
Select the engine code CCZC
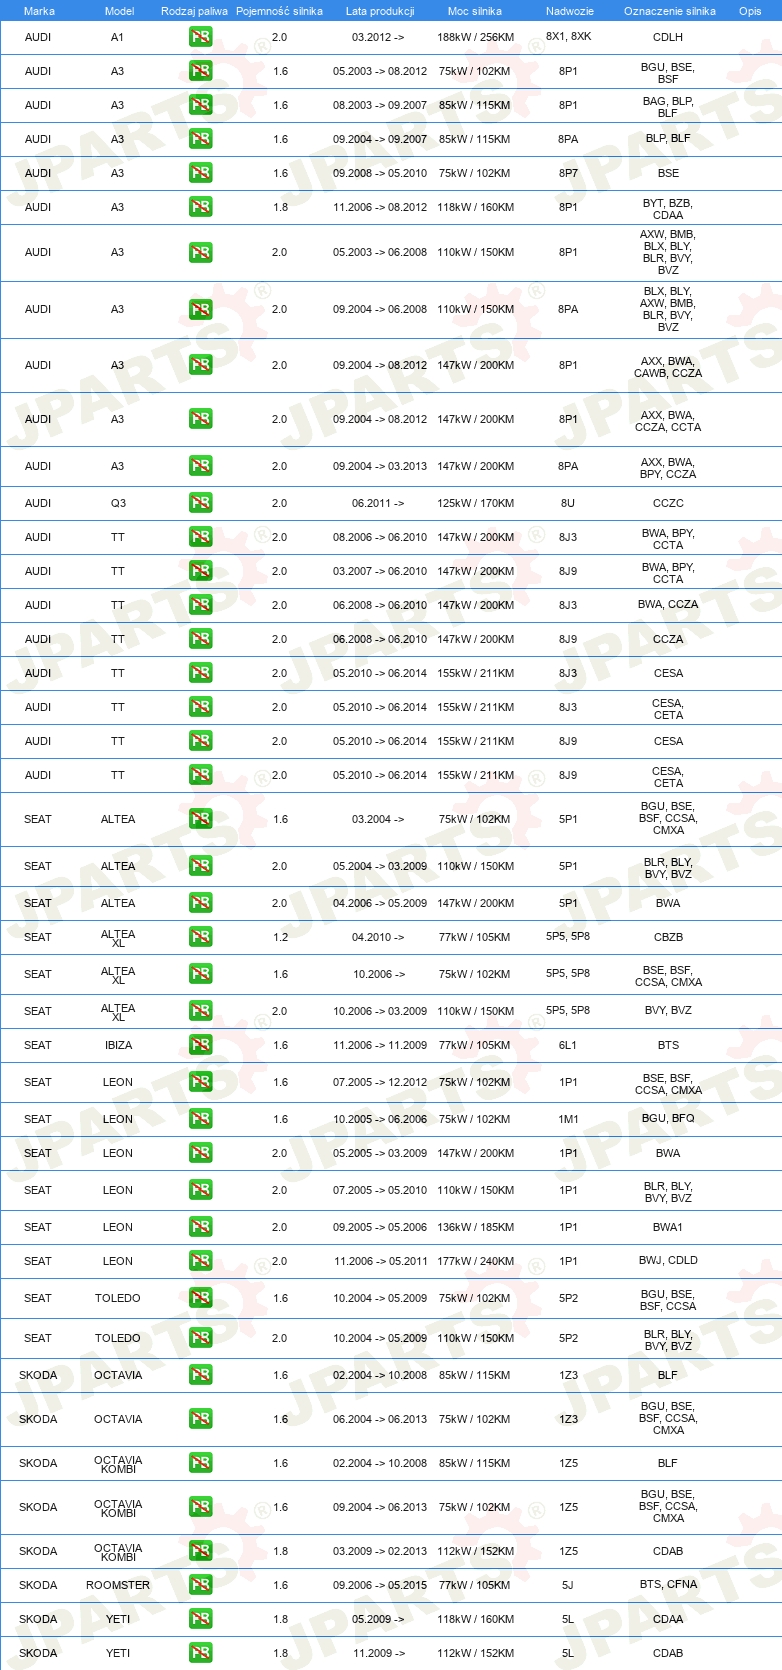point(668,503)
